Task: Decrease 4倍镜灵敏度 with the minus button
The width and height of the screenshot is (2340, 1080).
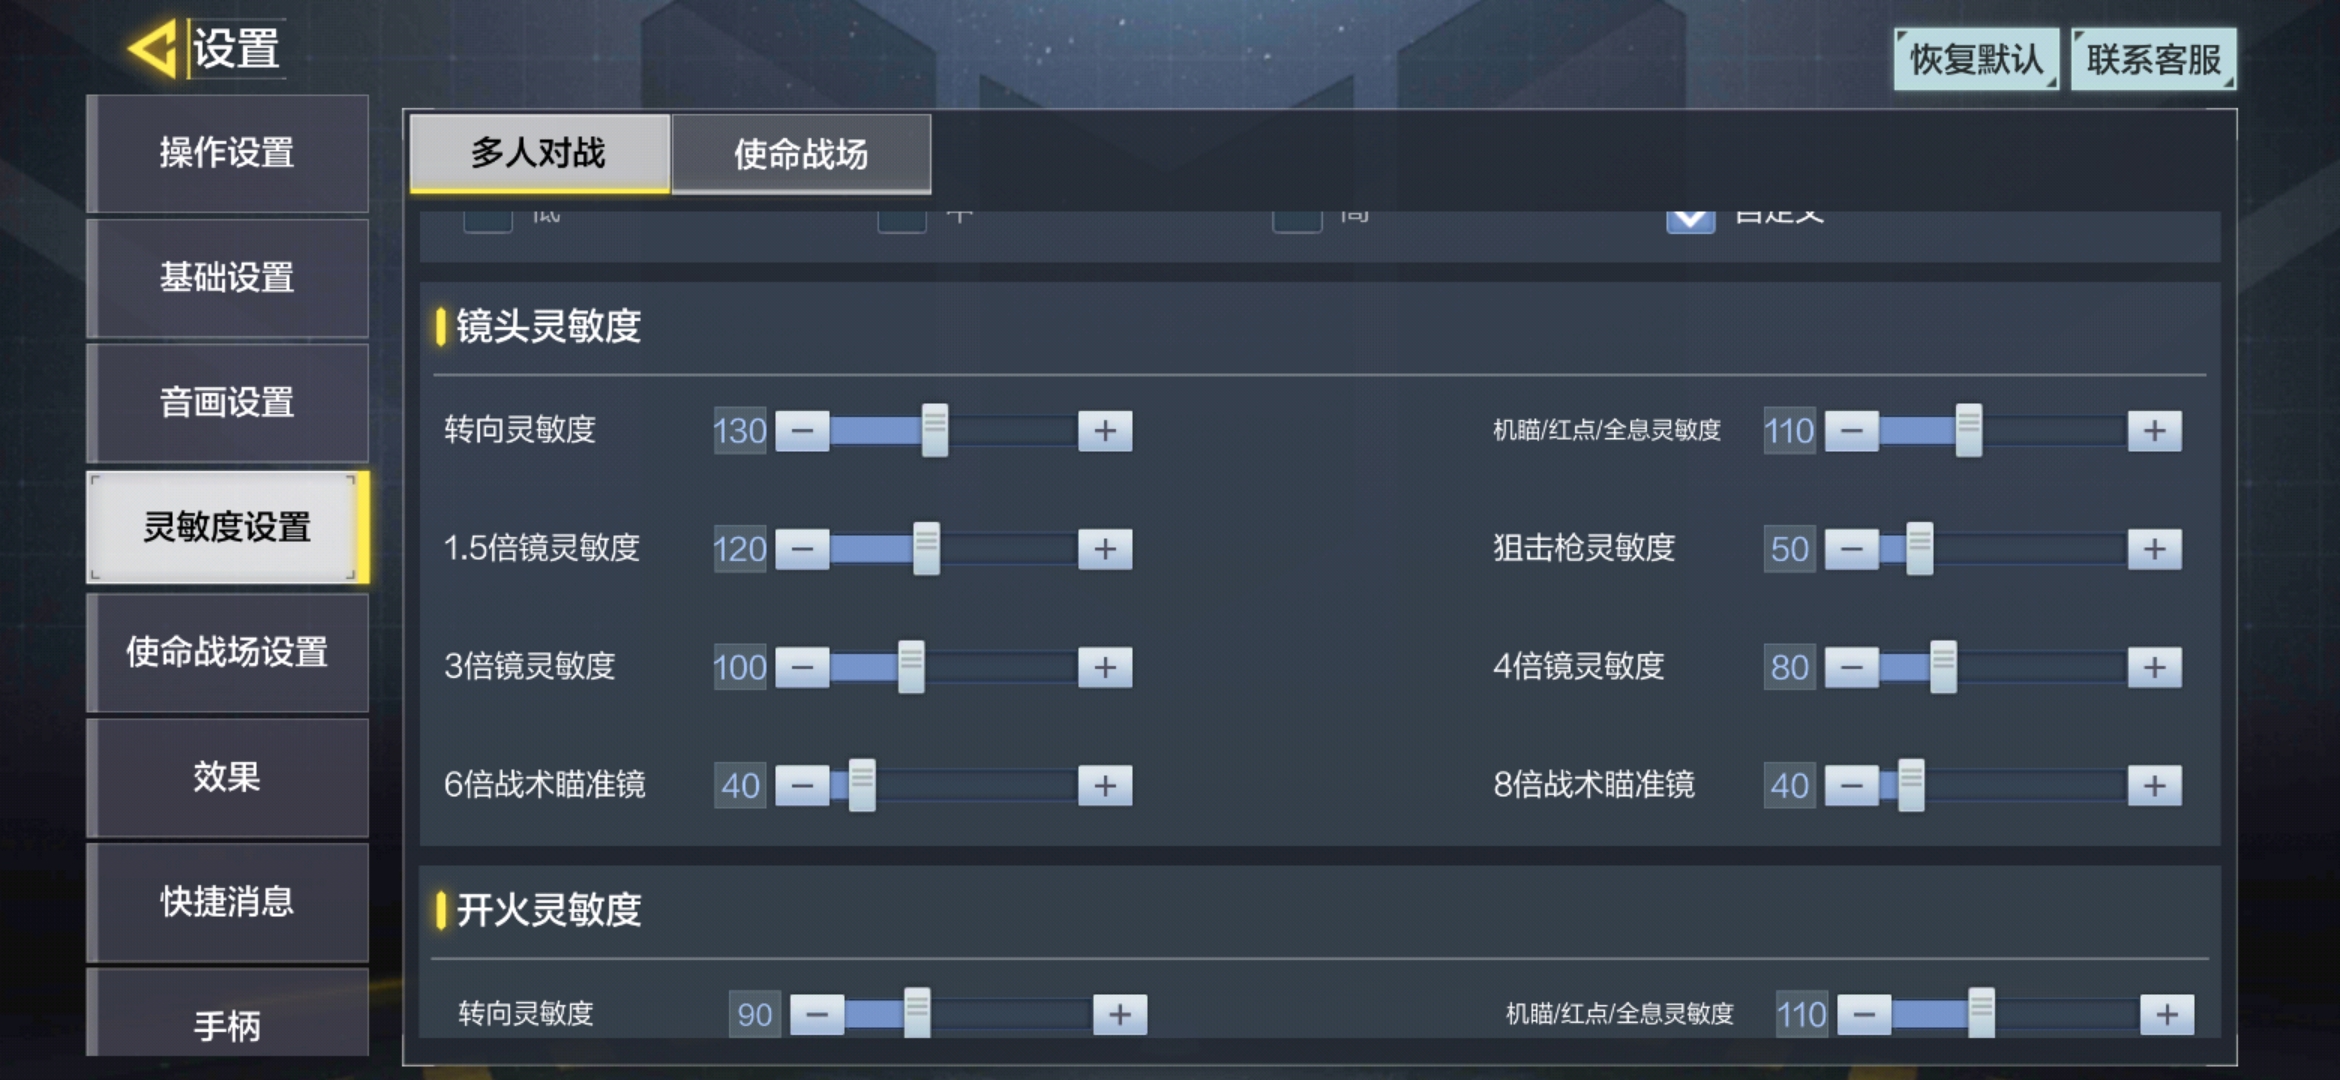Action: [1851, 667]
